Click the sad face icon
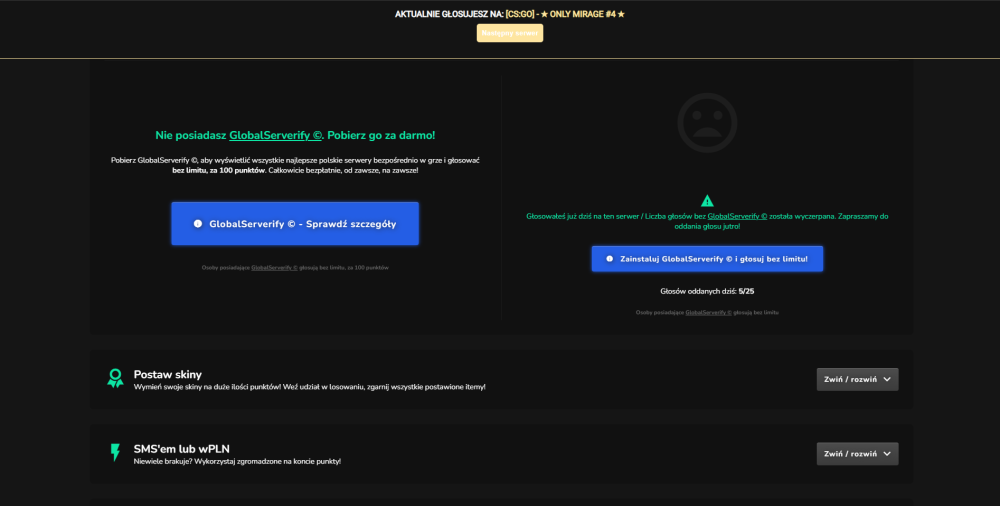 point(707,123)
